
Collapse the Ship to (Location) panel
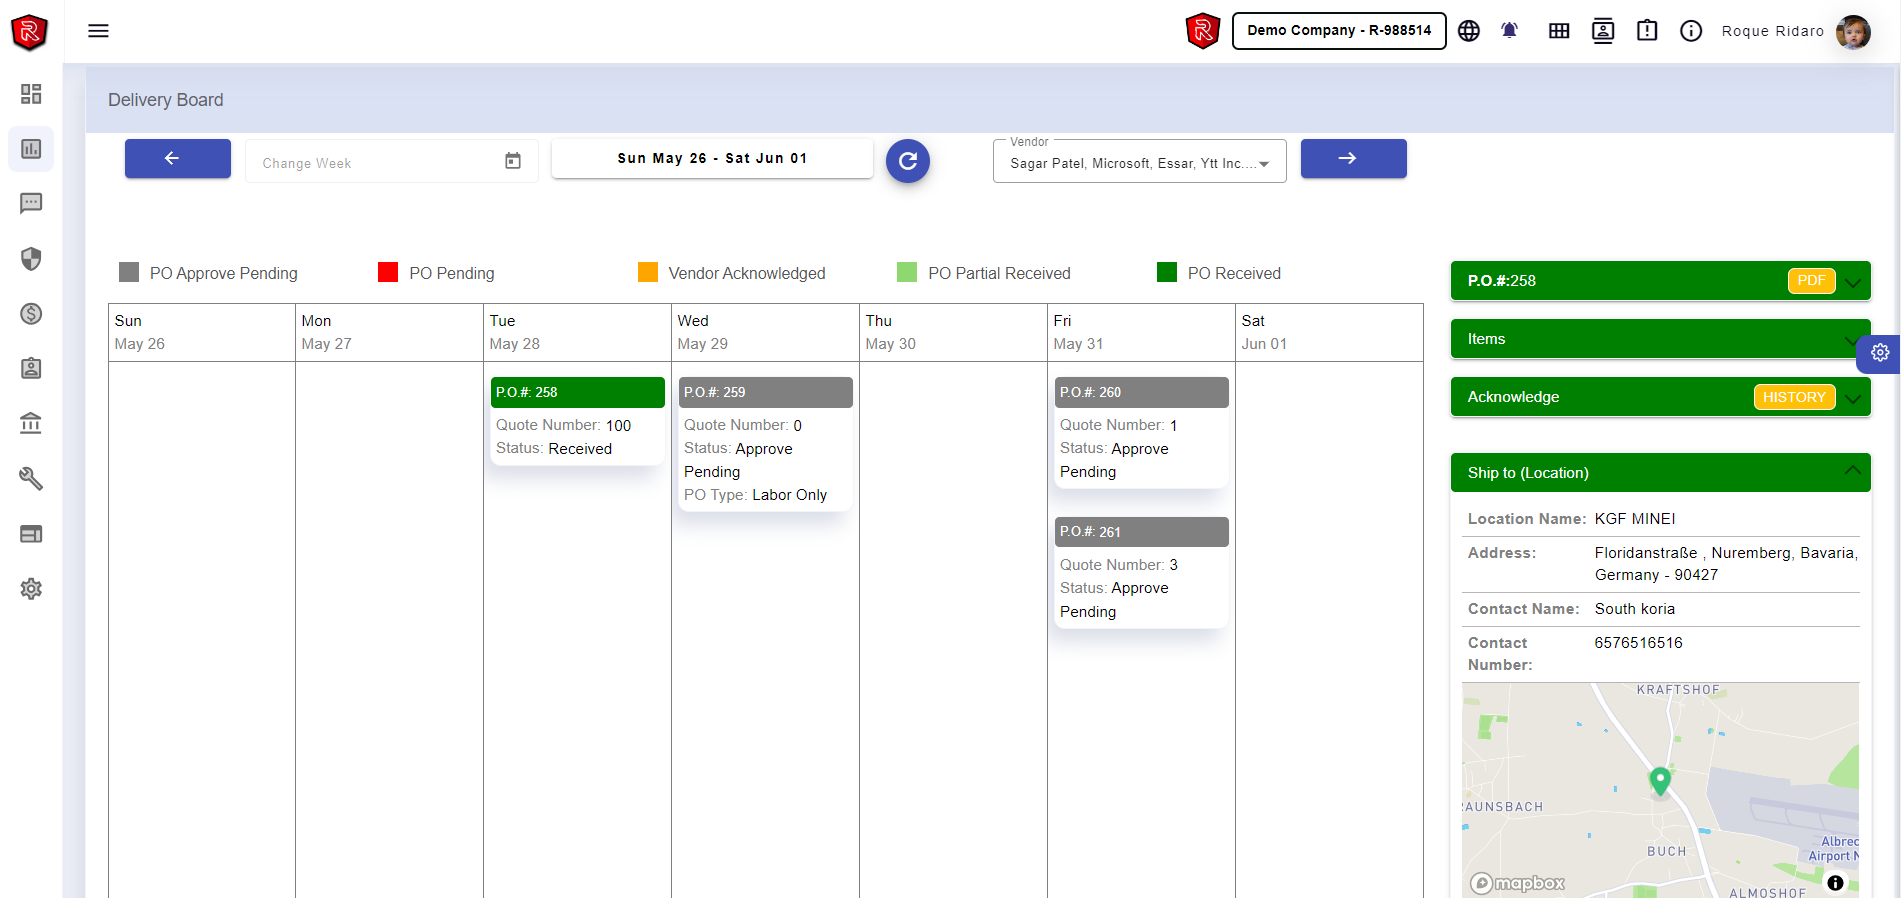(1852, 472)
